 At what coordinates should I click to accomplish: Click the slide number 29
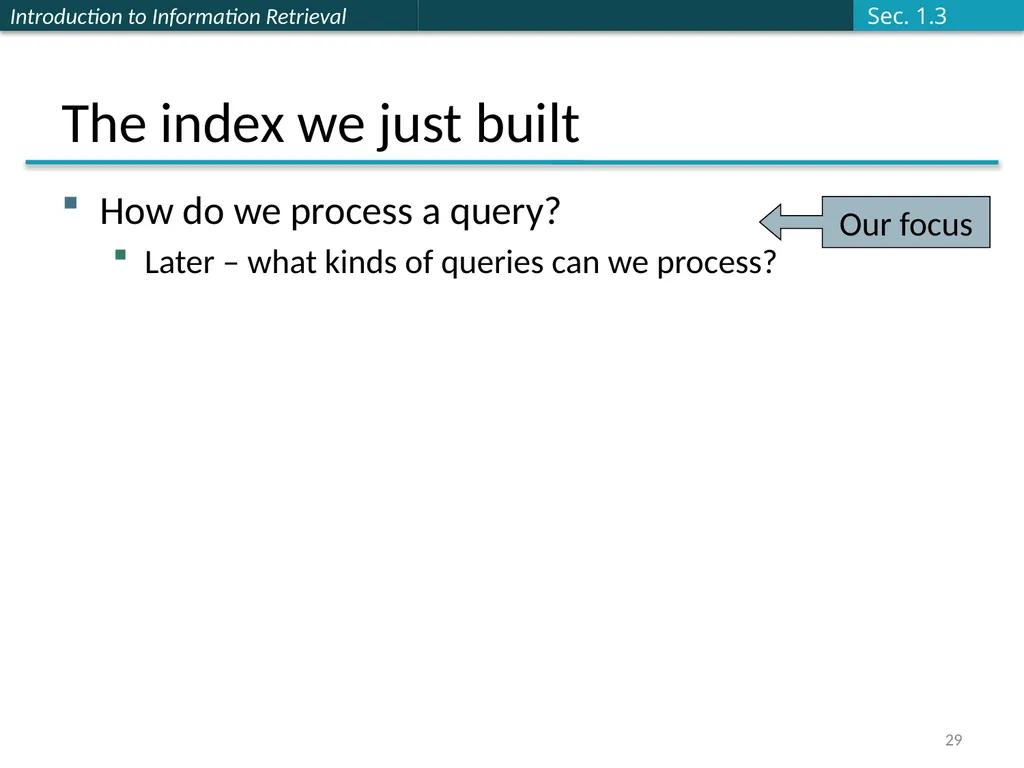click(x=953, y=740)
